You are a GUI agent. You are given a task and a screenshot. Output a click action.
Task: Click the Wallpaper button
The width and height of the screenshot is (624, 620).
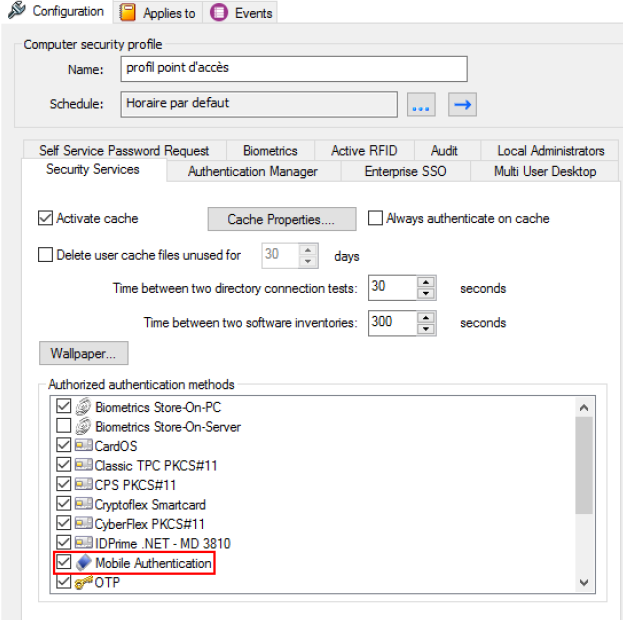84,353
